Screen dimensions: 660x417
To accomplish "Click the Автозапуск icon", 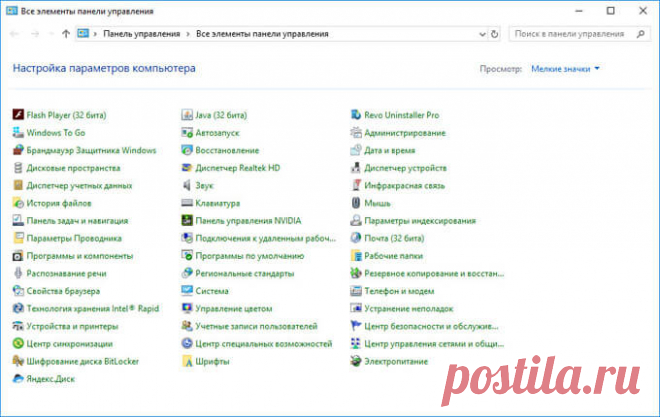I will coord(187,133).
